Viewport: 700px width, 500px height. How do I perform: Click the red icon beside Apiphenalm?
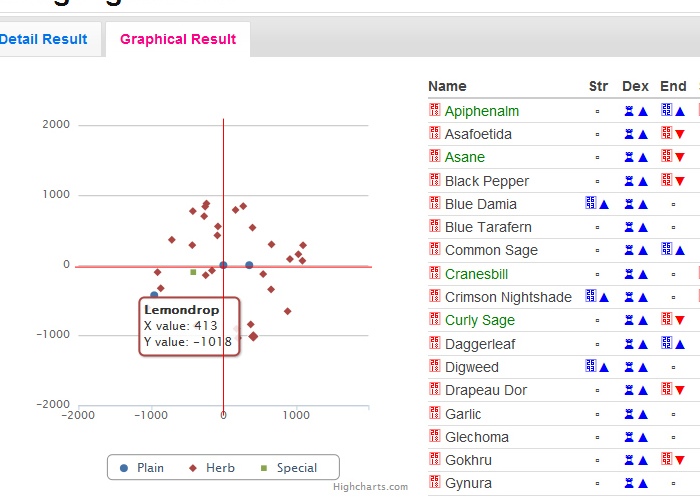pyautogui.click(x=435, y=110)
